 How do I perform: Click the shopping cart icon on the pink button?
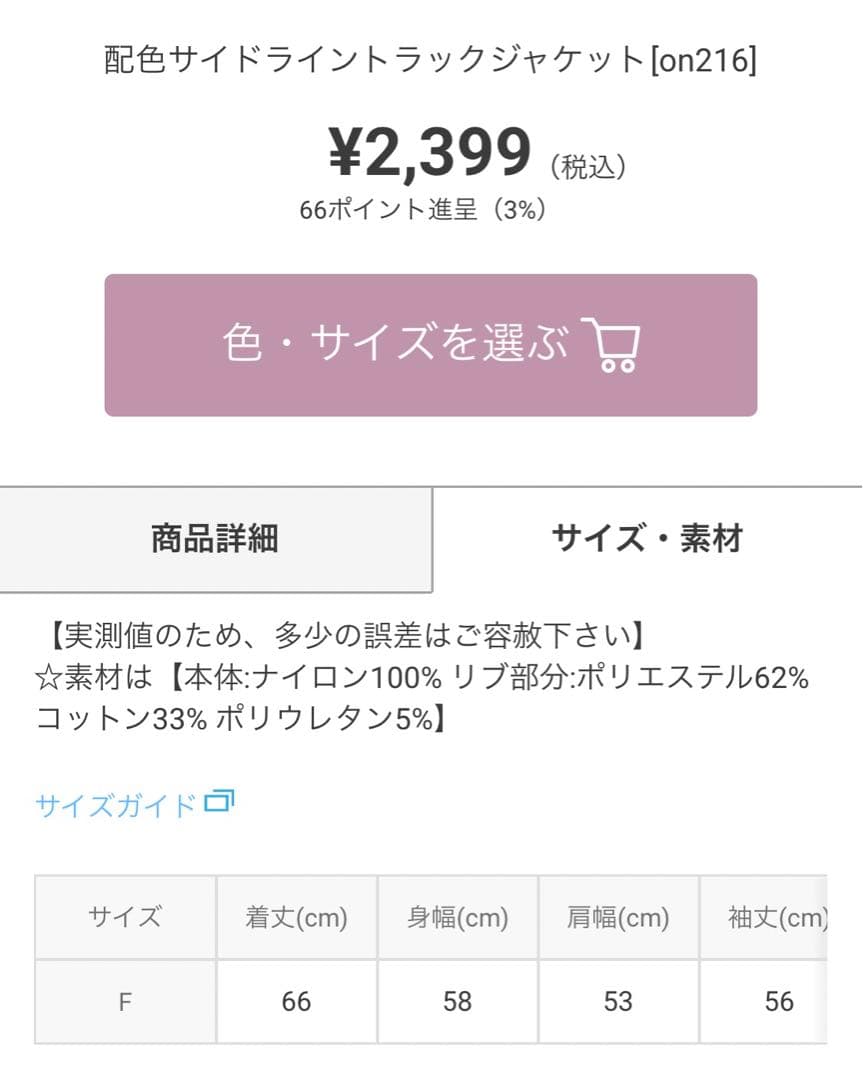611,344
